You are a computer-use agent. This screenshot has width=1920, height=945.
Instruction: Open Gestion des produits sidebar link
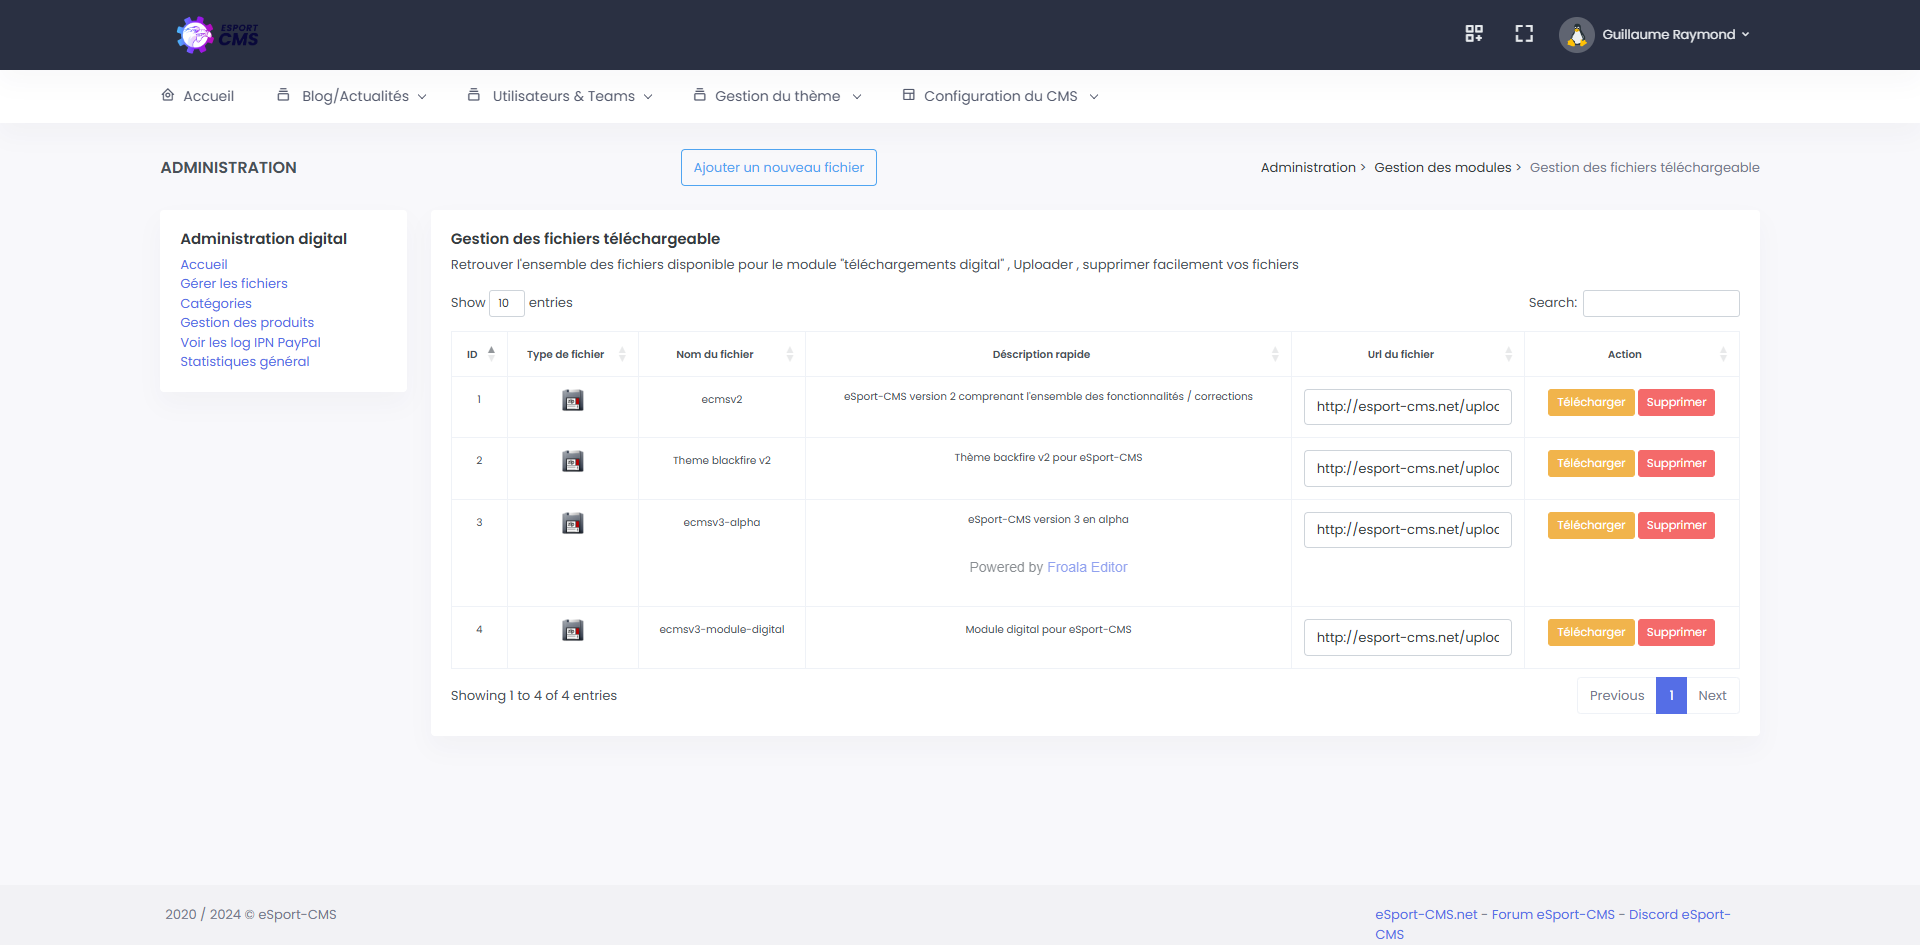[x=247, y=323]
